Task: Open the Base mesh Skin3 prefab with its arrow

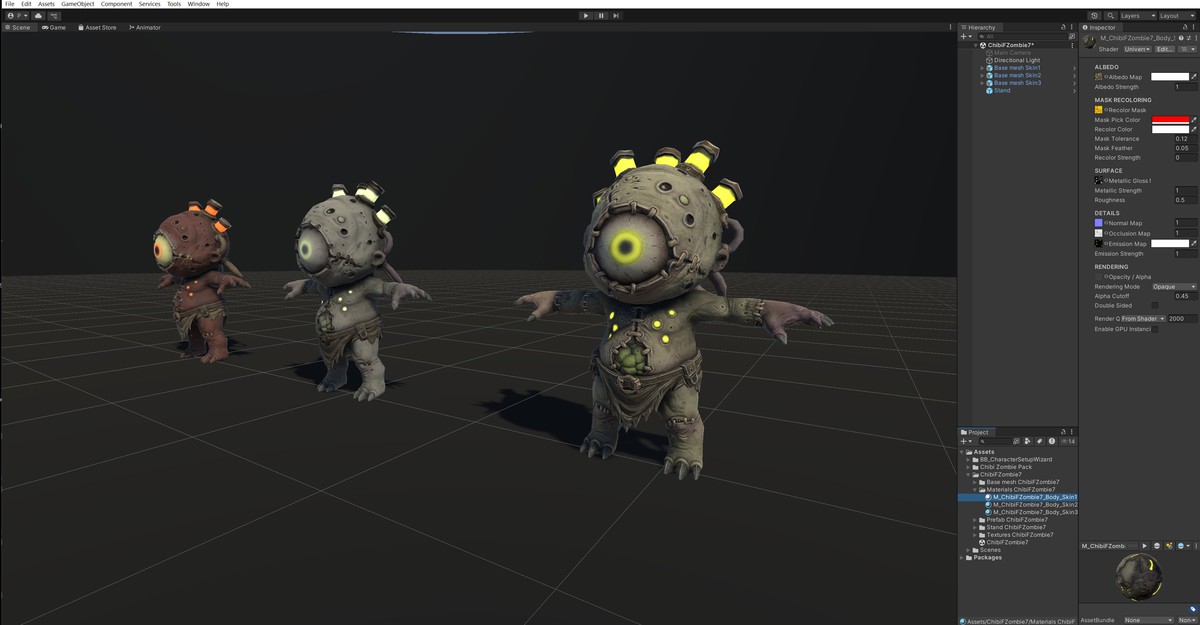Action: 1073,83
